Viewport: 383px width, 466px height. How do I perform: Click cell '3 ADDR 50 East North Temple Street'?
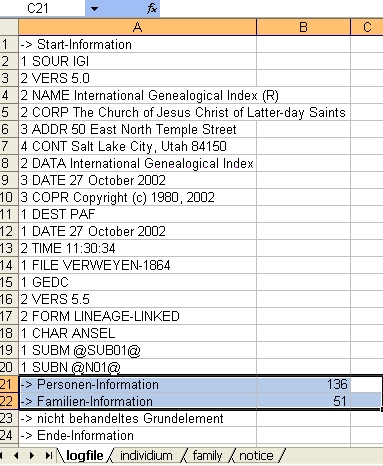(x=137, y=129)
